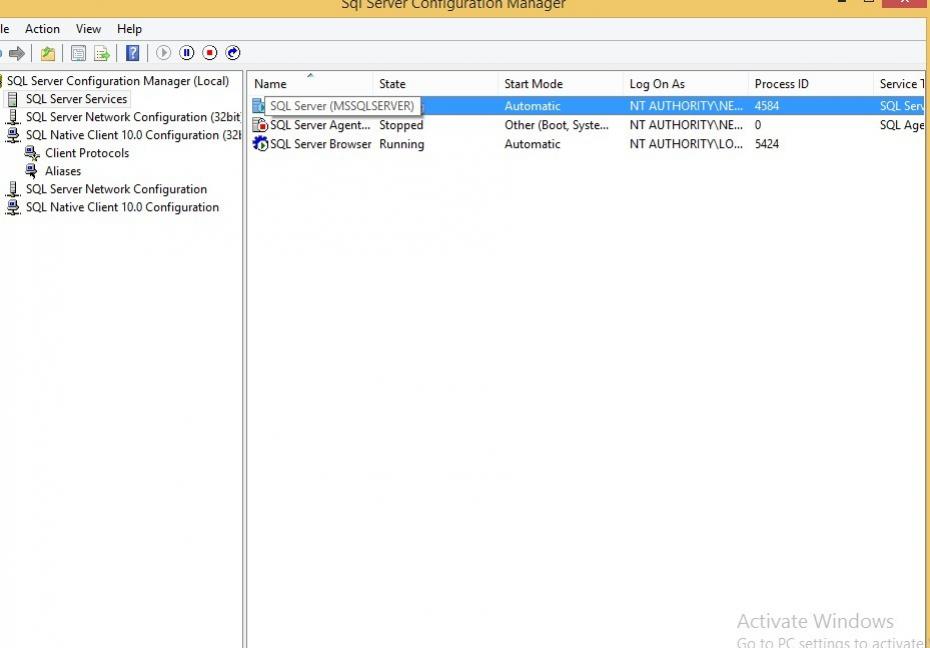Click the Start Service play icon

pos(163,53)
